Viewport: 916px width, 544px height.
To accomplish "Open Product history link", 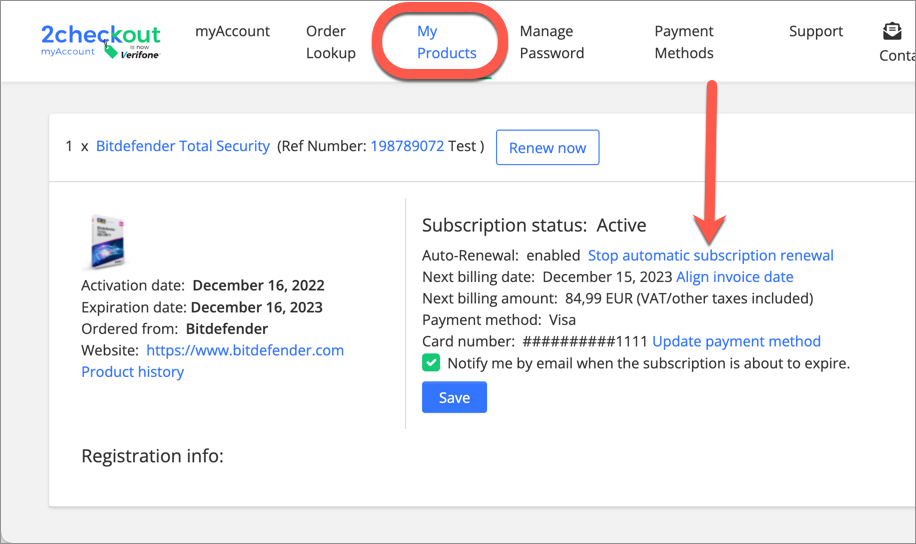I will pyautogui.click(x=133, y=372).
